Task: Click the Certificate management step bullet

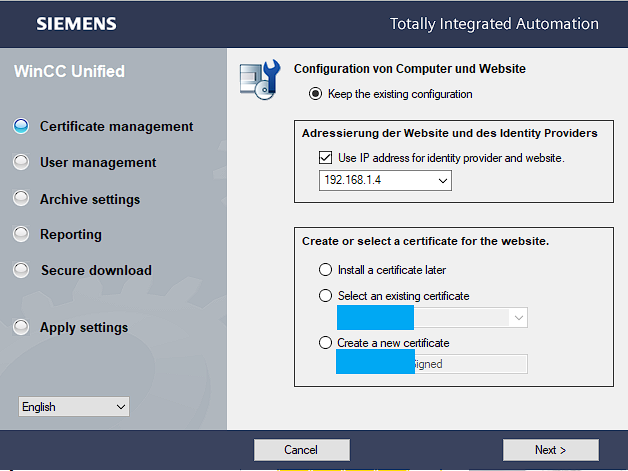Action: [21, 126]
